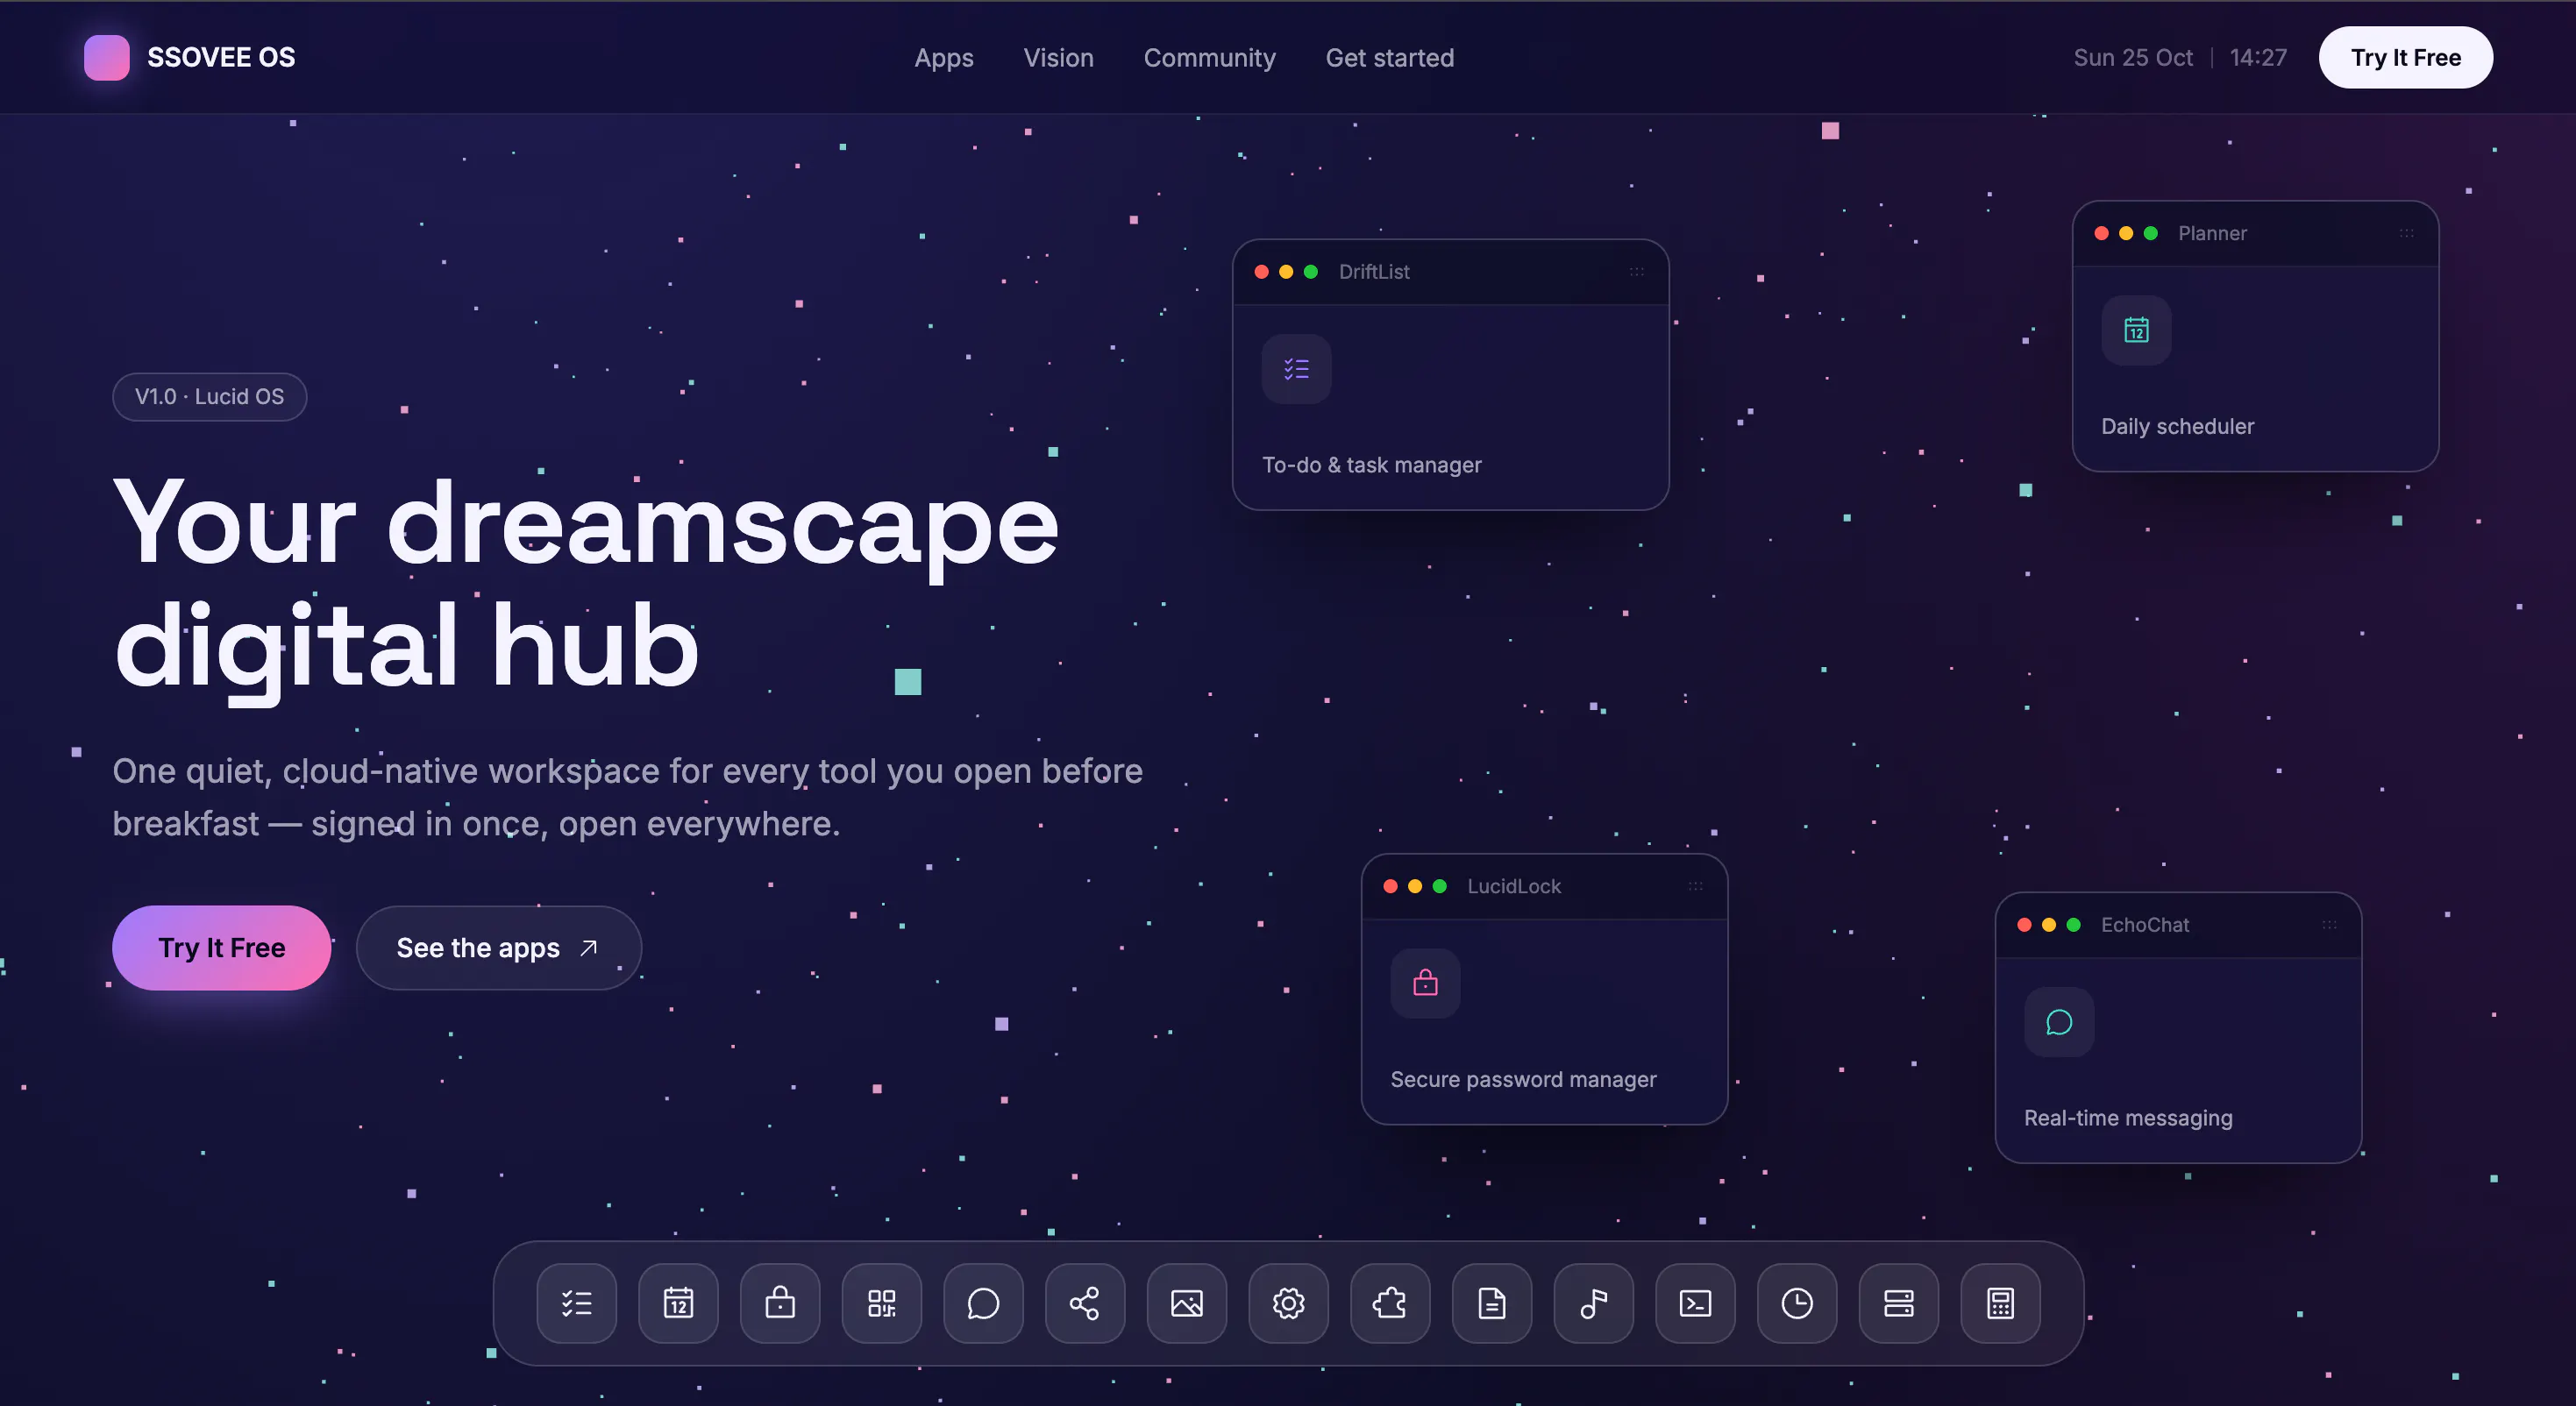Click the V1.0 · Lucid OS badge
The image size is (2576, 1406).
[209, 396]
